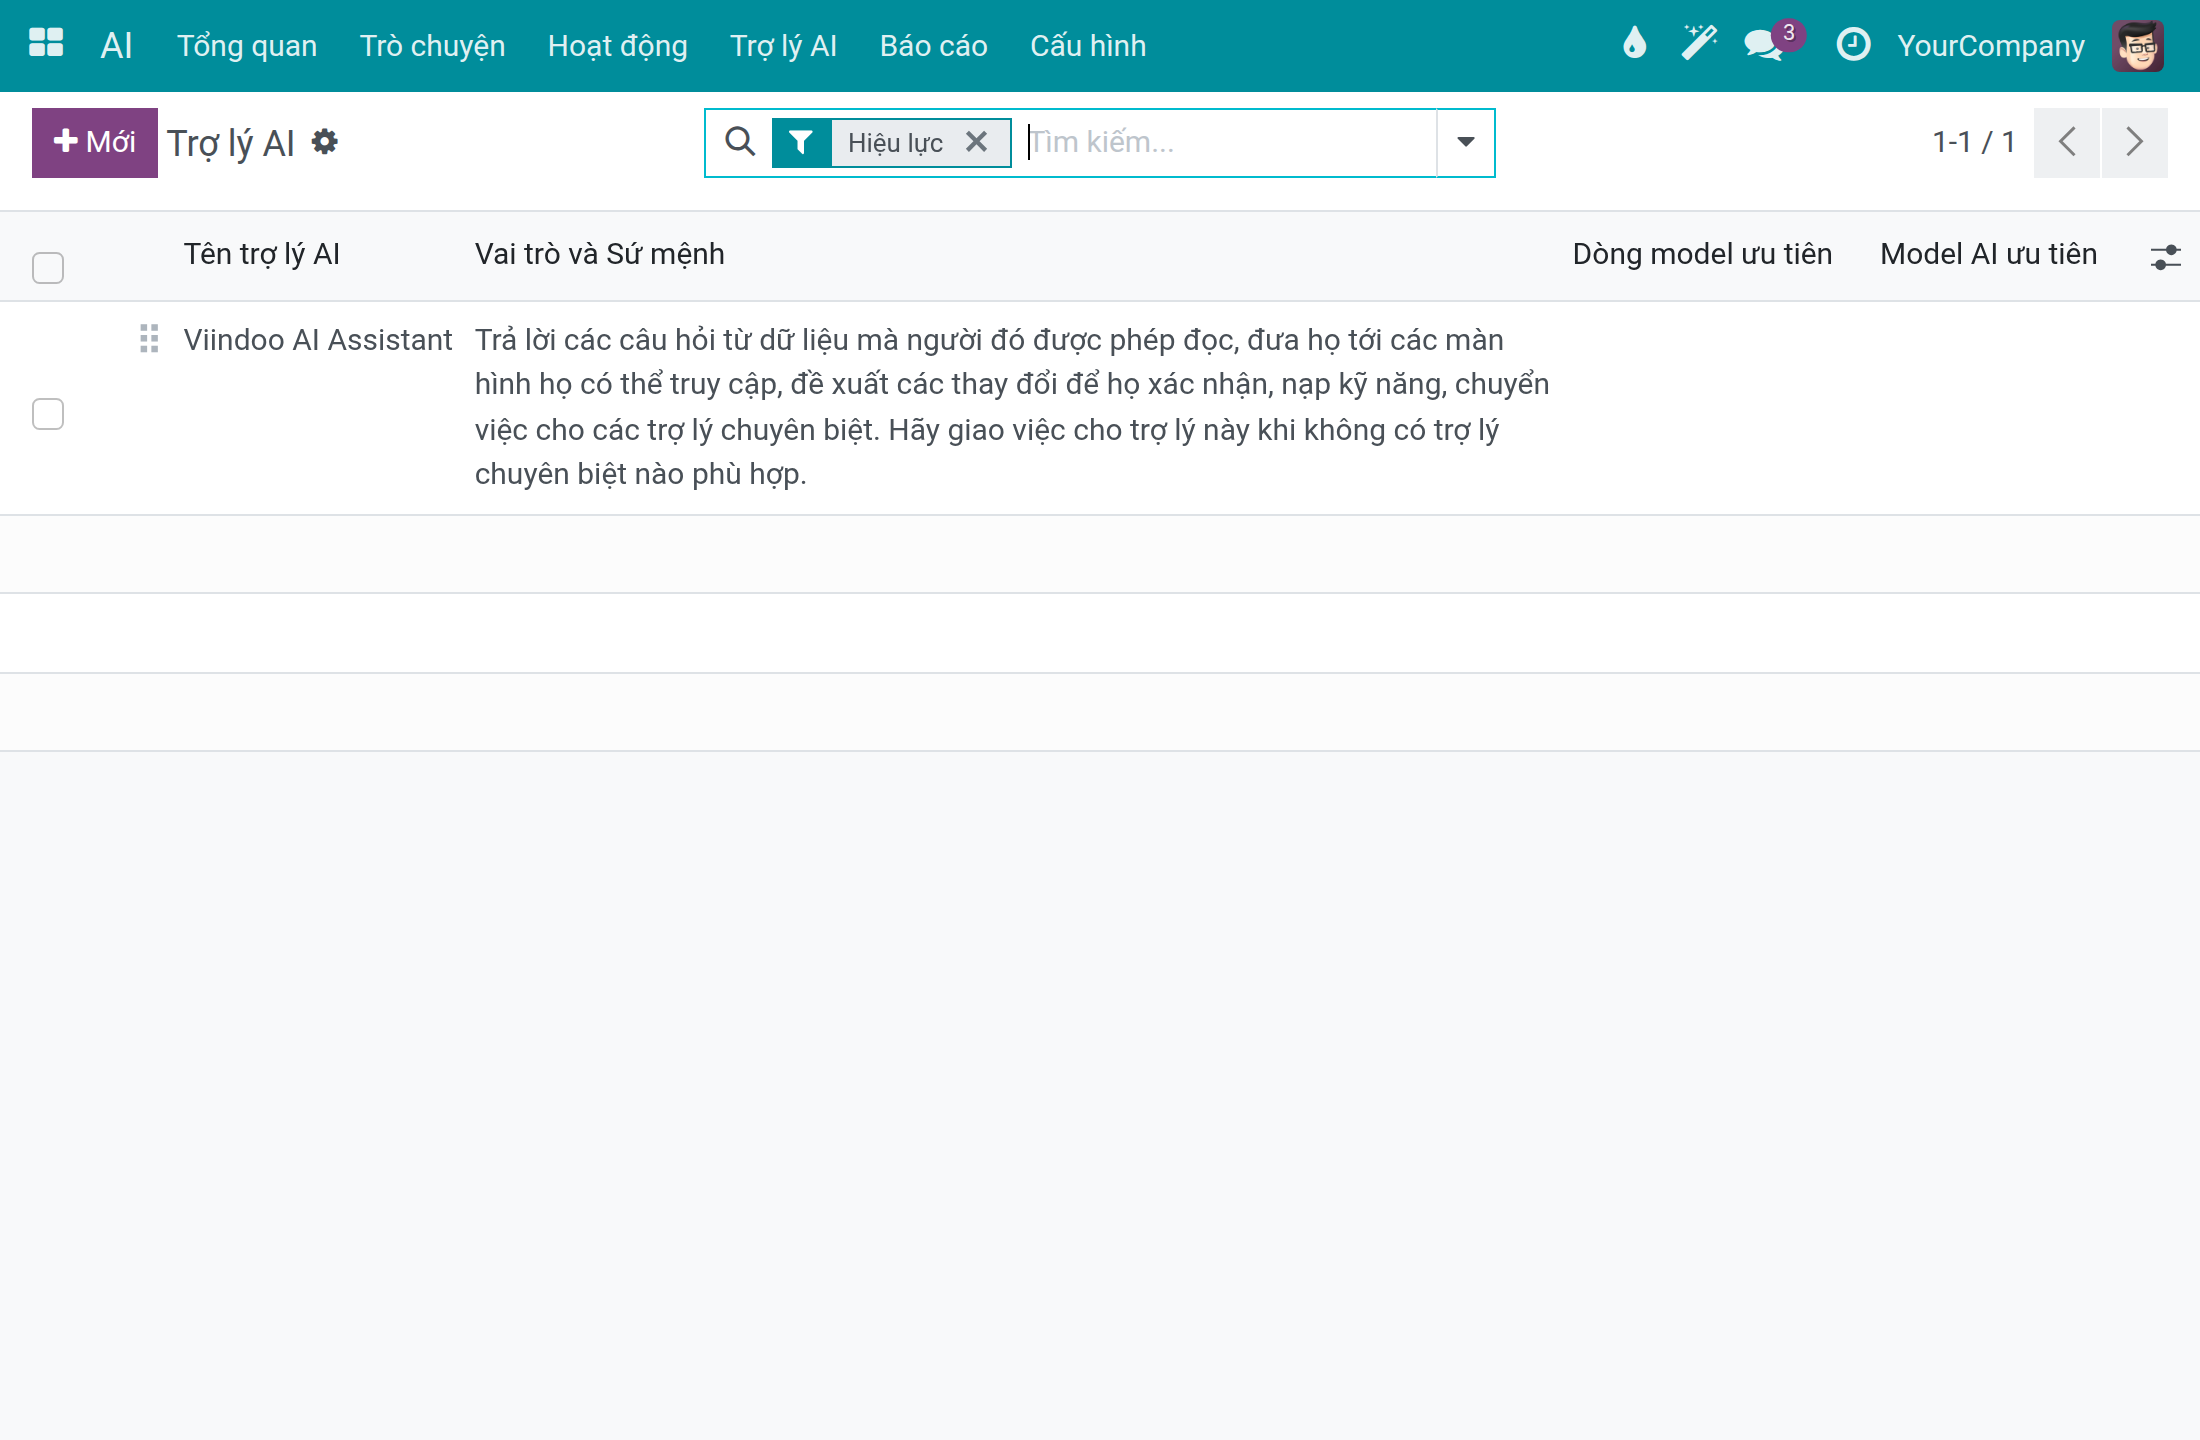Image resolution: width=2200 pixels, height=1440 pixels.
Task: Click the AI app name link
Action: [x=116, y=45]
